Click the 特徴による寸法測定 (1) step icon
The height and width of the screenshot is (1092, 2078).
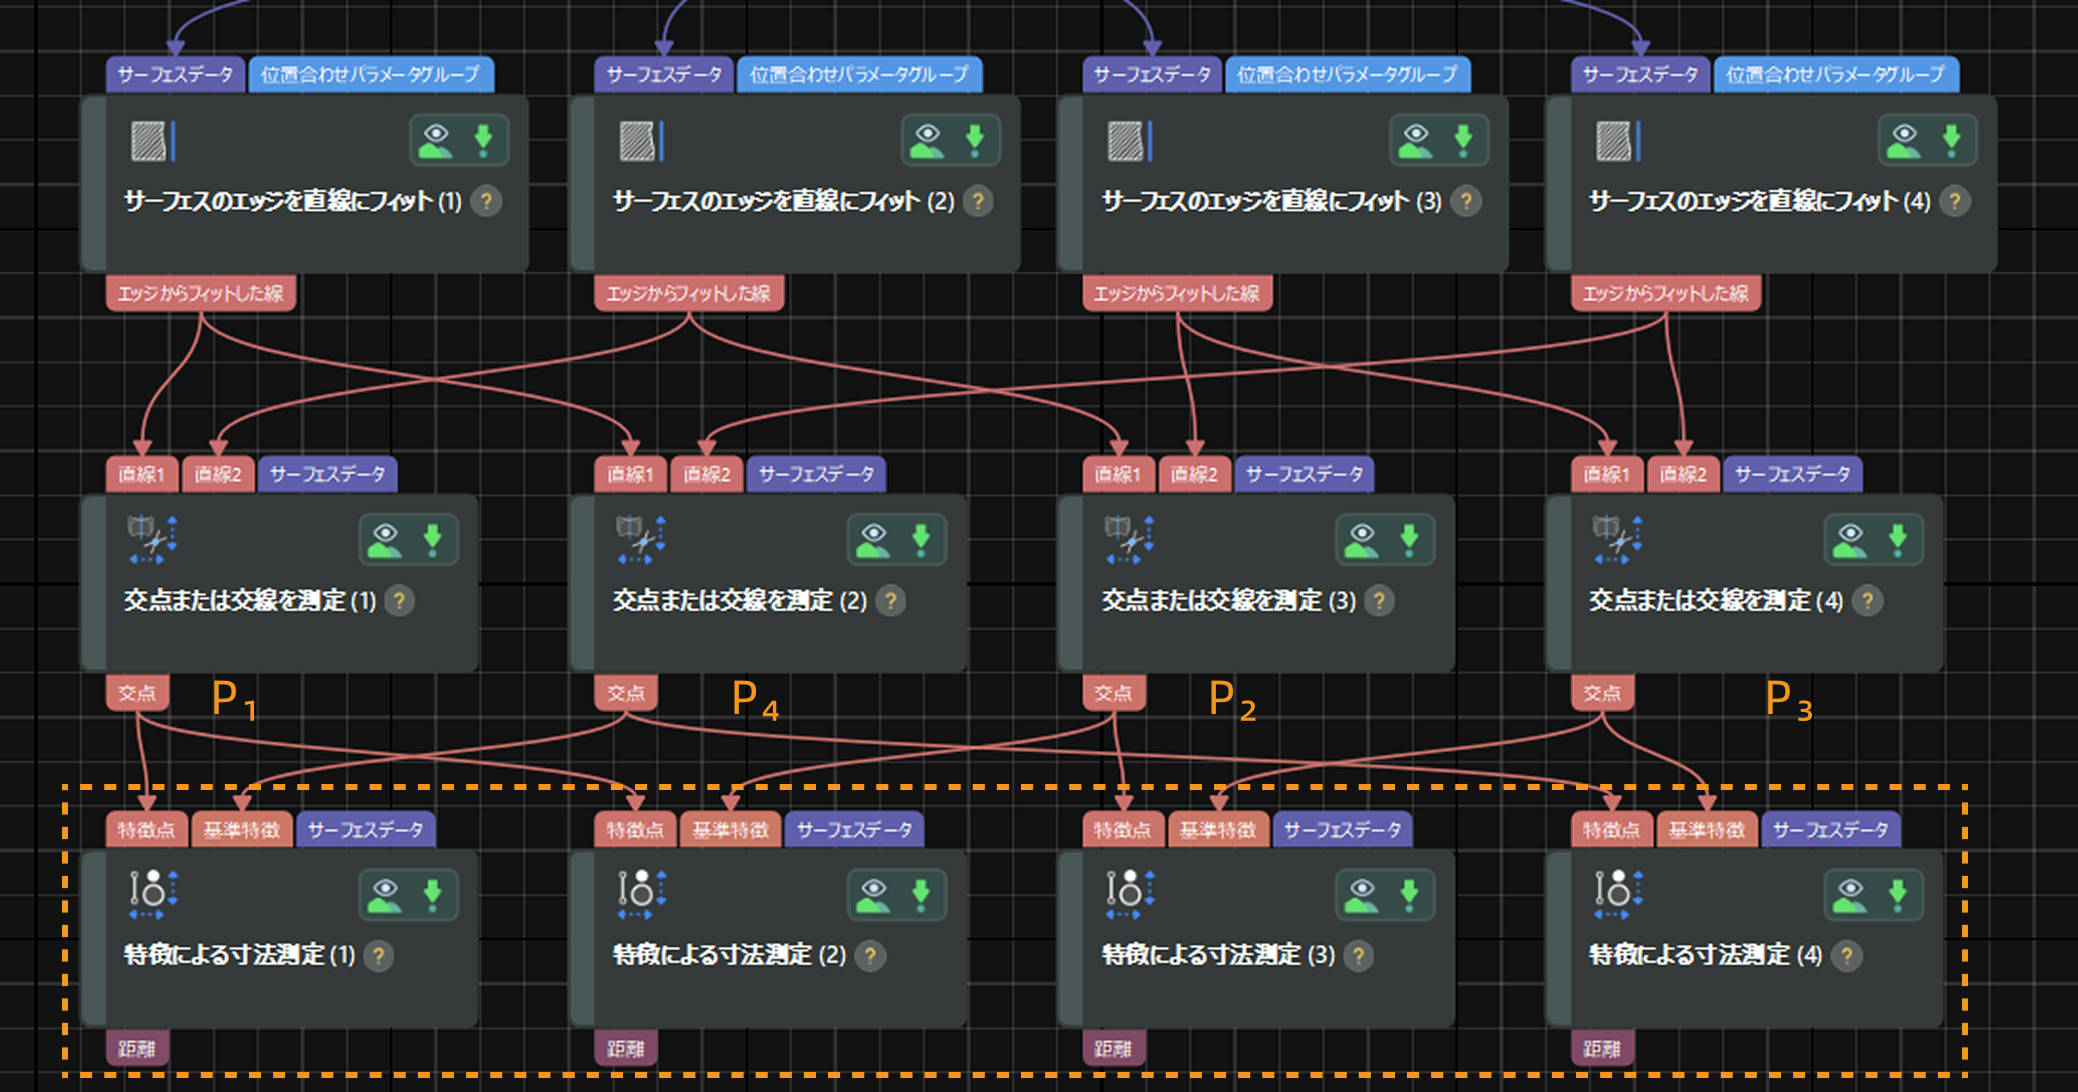coord(152,894)
